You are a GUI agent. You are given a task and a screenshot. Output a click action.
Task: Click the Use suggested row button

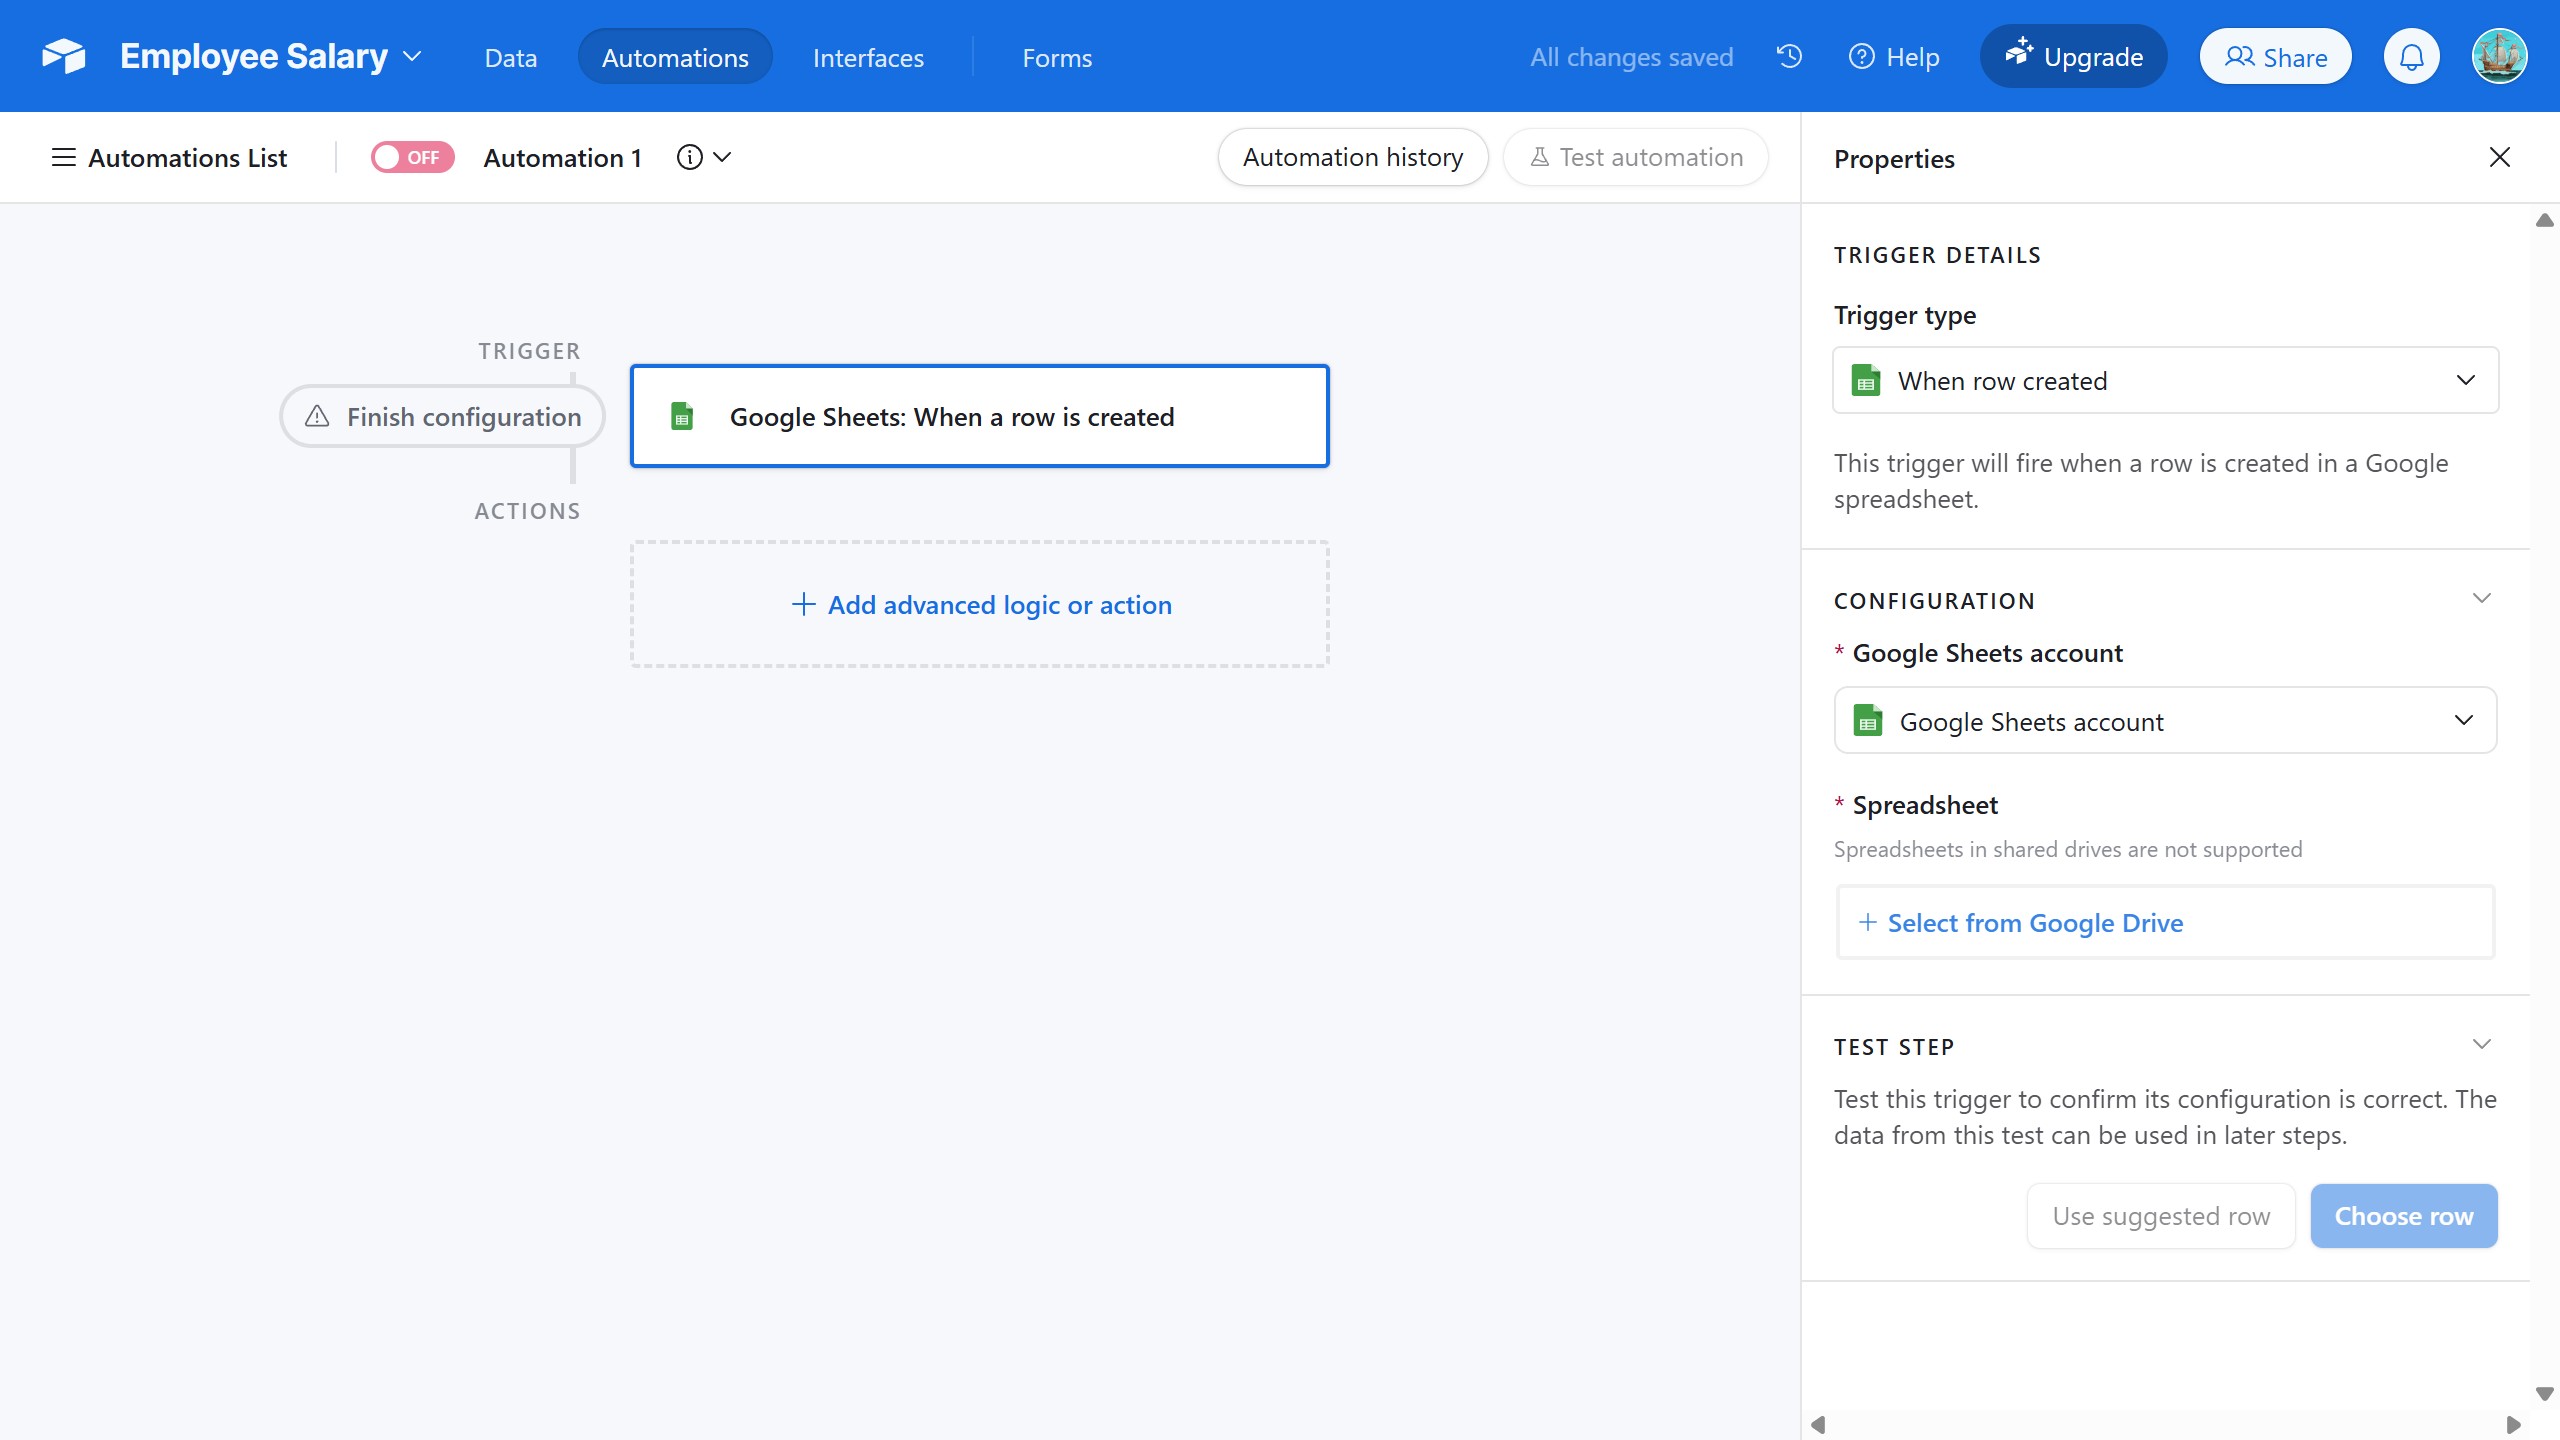tap(2161, 1216)
